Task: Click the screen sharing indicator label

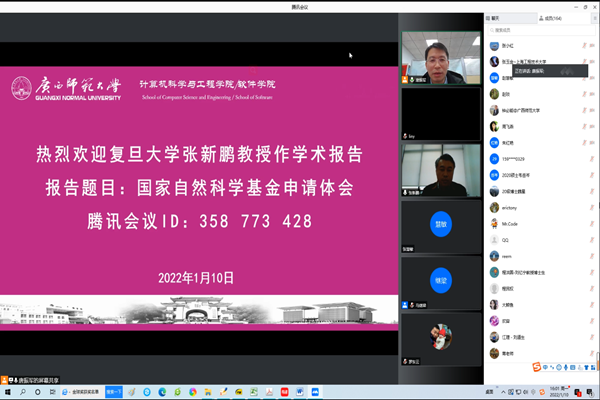Action: pyautogui.click(x=30, y=380)
